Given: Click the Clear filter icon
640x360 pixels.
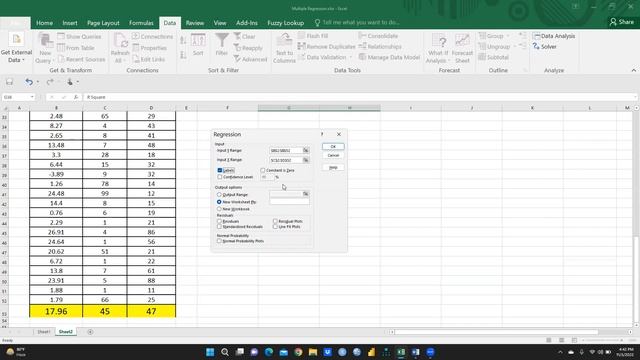Looking at the screenshot, I should click(x=237, y=36).
